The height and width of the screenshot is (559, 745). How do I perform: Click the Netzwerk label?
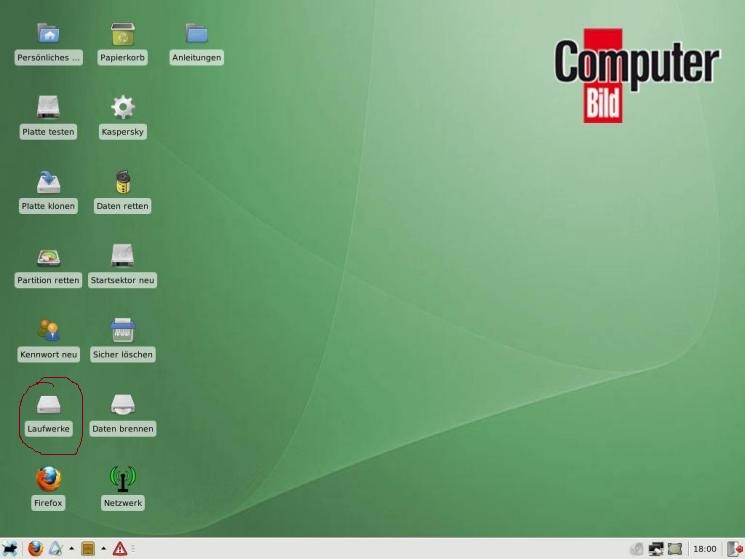(123, 502)
